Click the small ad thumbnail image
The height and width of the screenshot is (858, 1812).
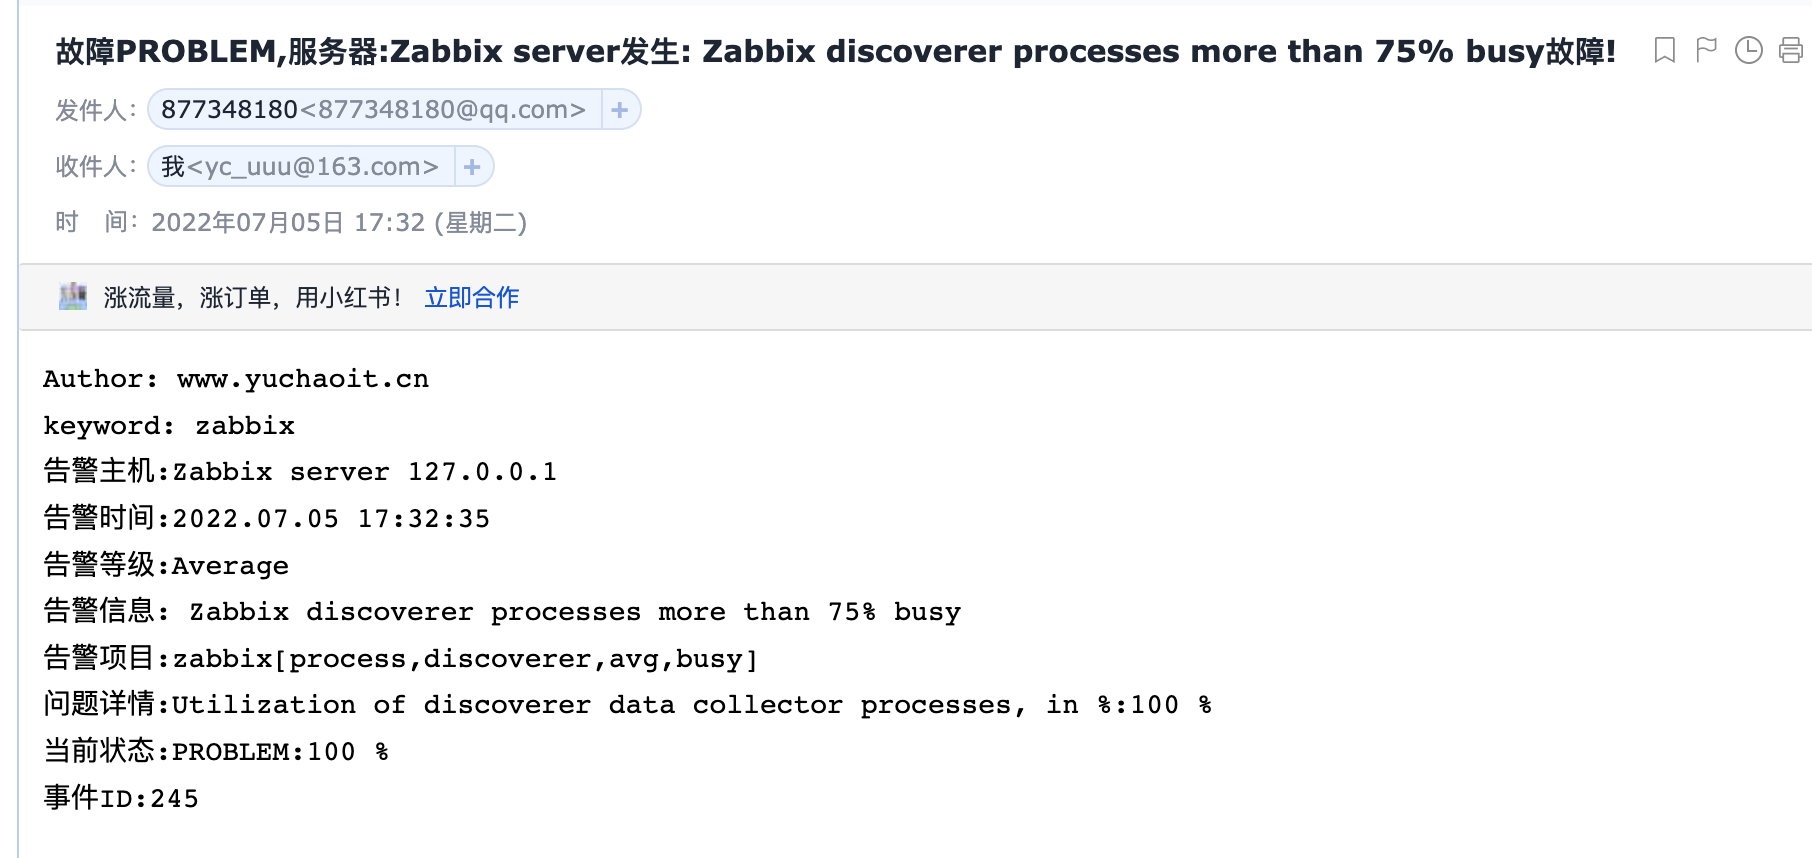[x=73, y=297]
